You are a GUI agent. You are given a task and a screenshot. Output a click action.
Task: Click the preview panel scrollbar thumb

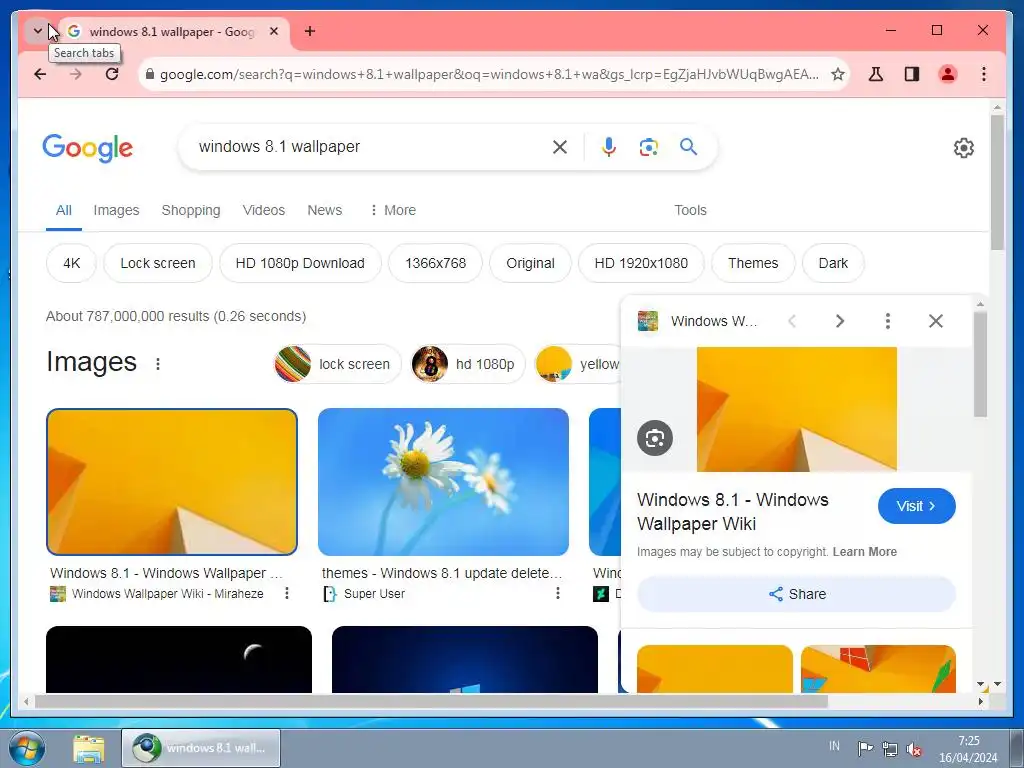pyautogui.click(x=980, y=364)
